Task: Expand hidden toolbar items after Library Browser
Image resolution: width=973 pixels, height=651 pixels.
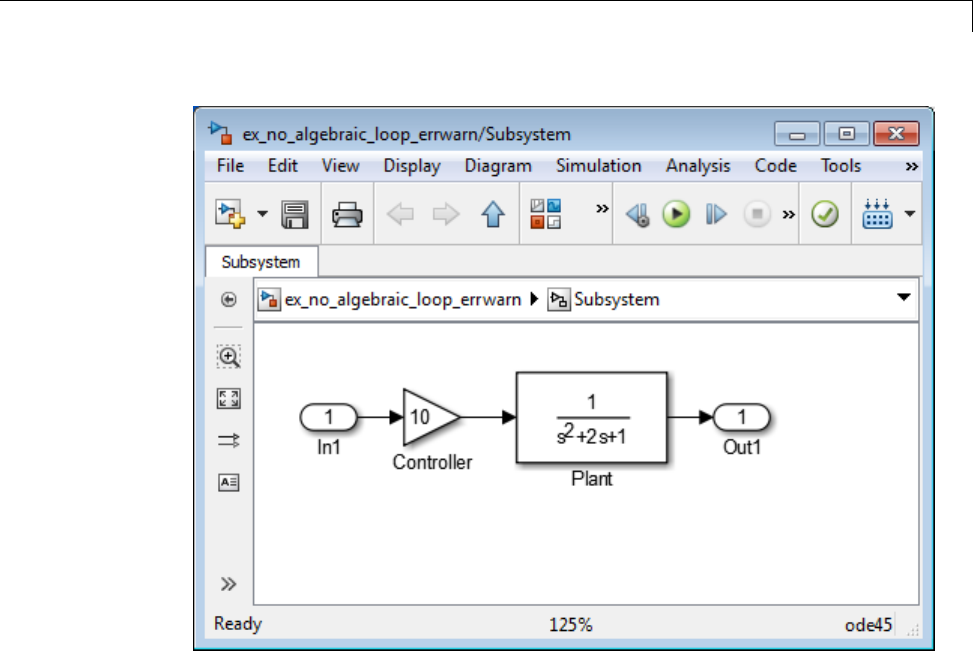Action: pyautogui.click(x=602, y=209)
